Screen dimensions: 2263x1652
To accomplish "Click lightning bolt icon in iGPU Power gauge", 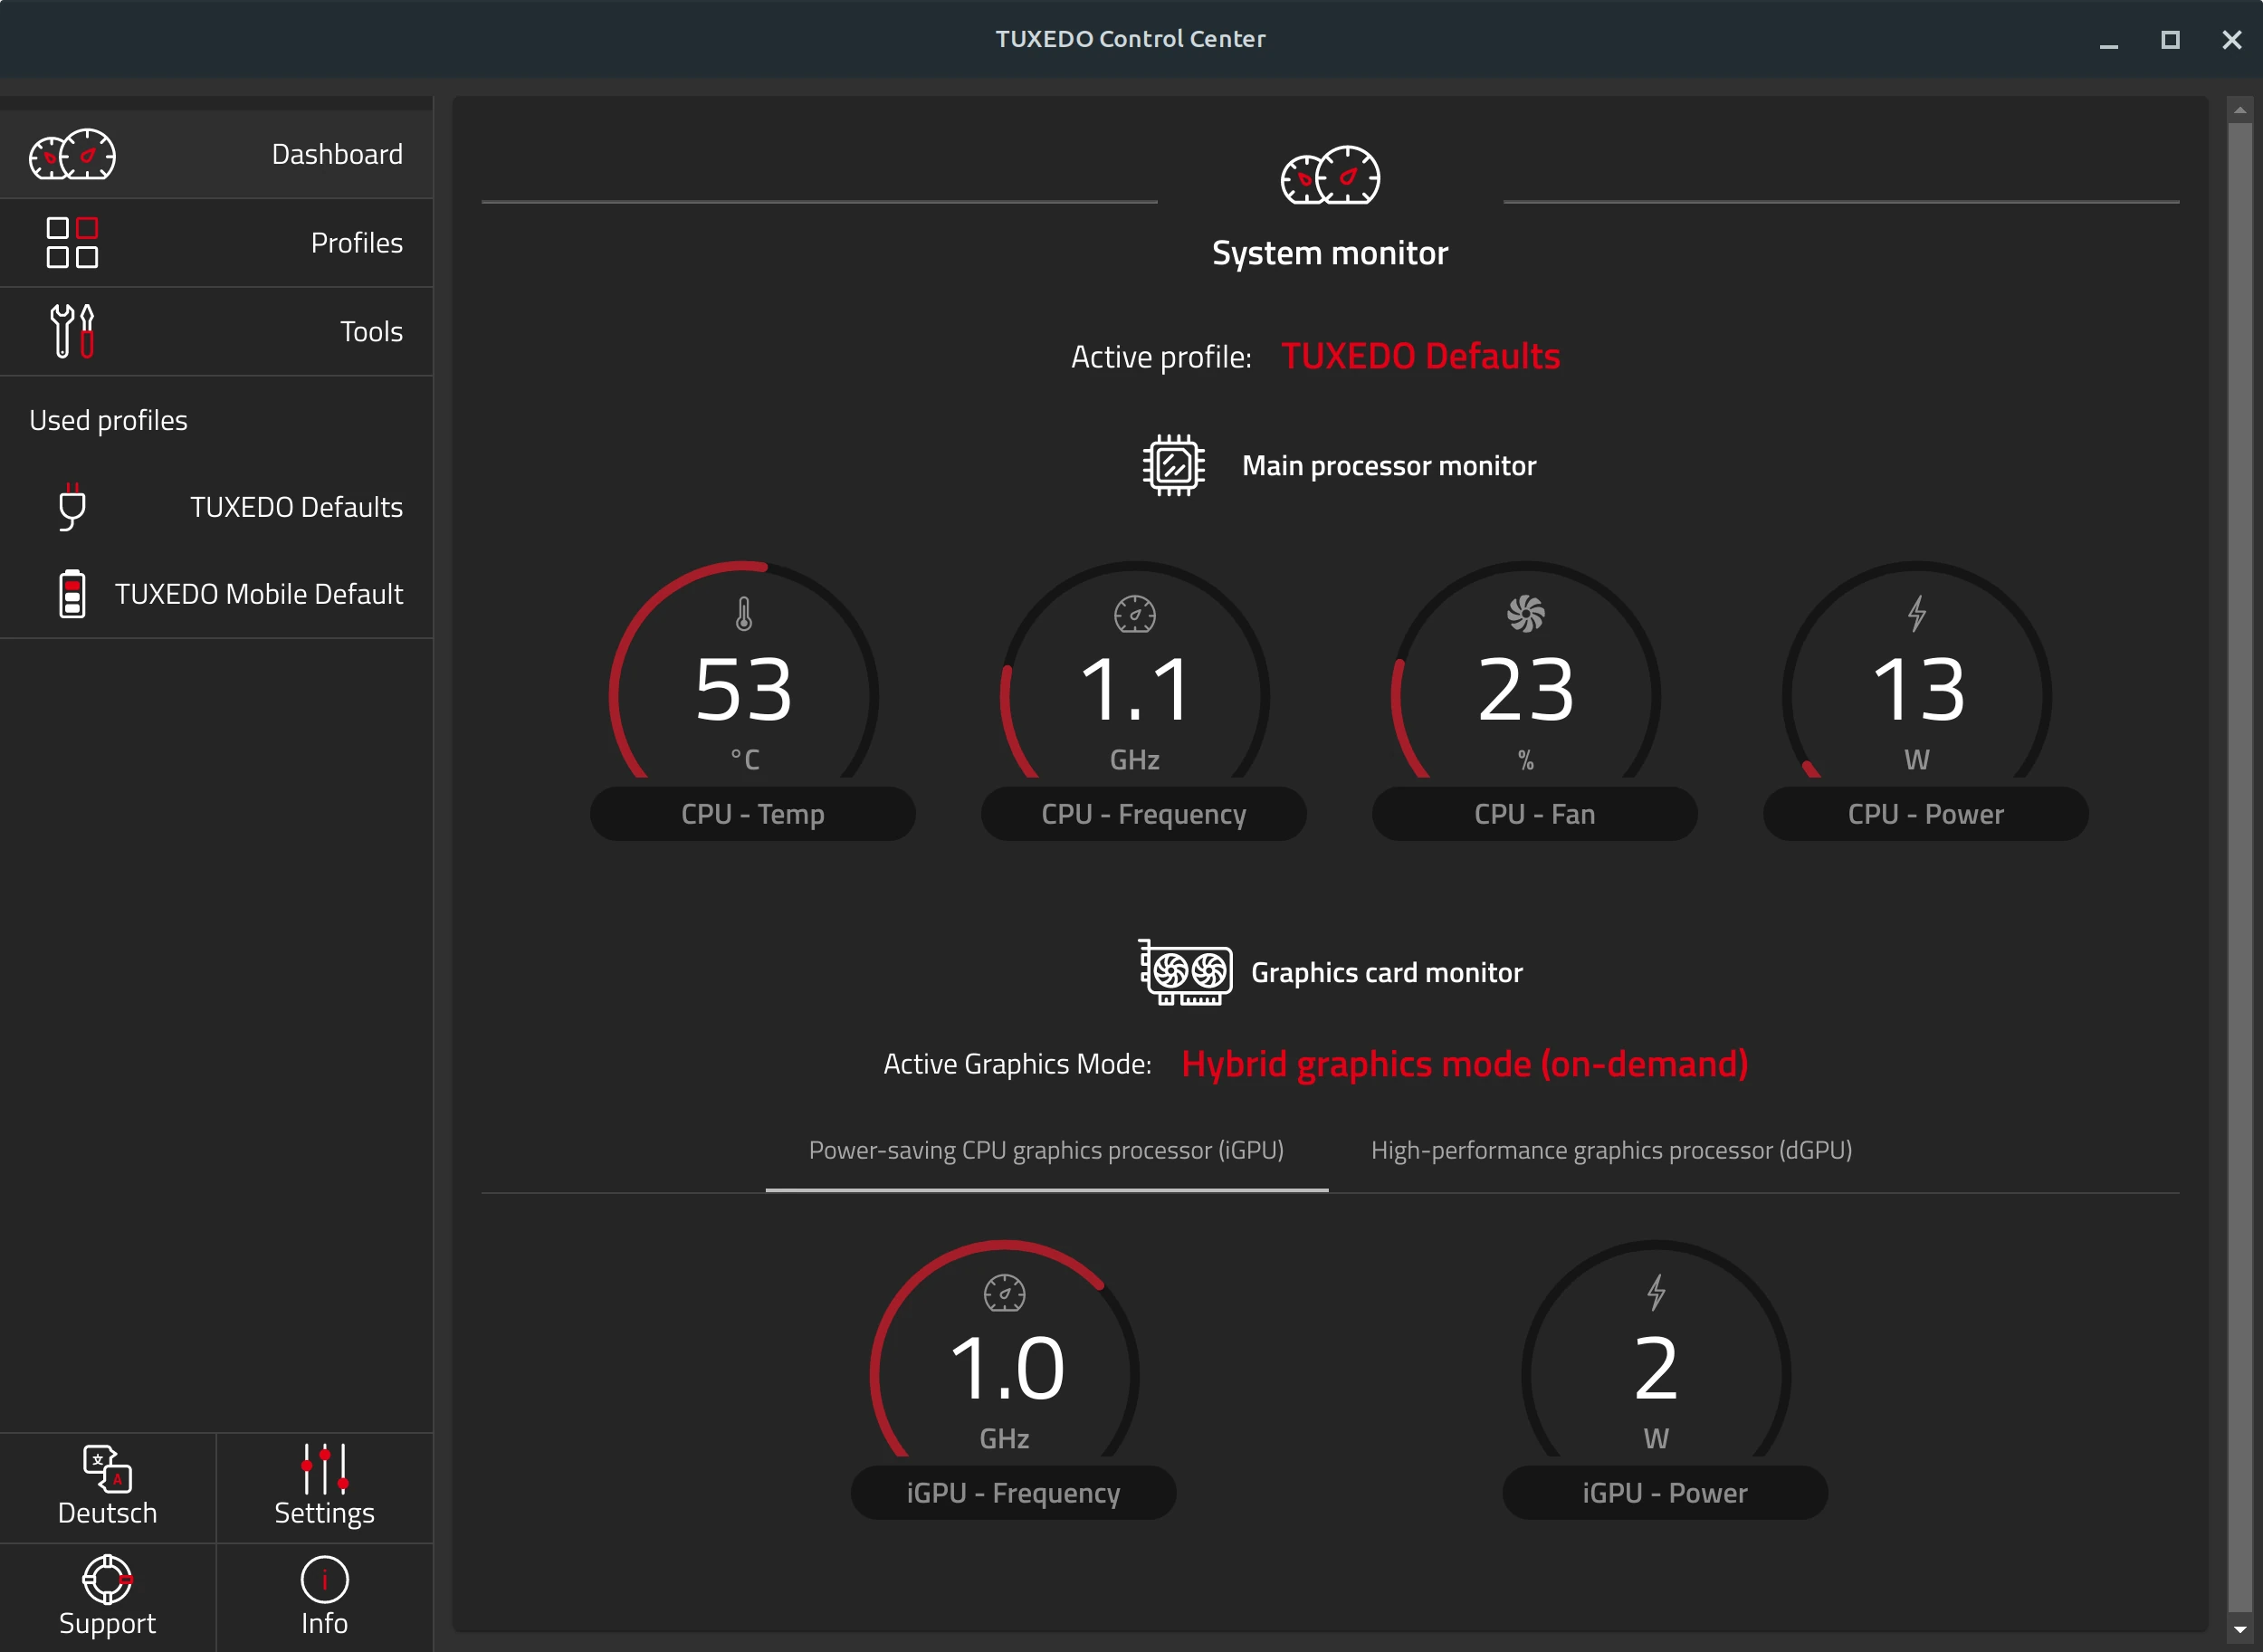I will tap(1657, 1293).
